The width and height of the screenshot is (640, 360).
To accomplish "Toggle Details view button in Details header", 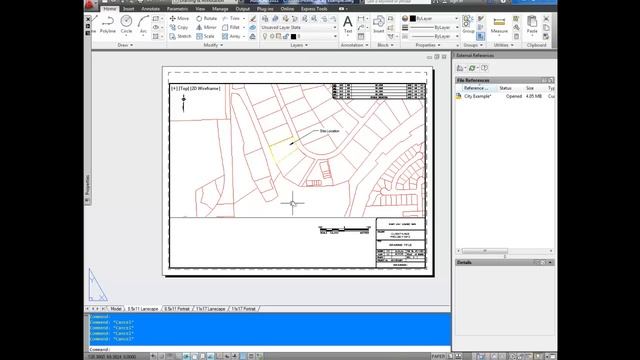I will click(x=537, y=262).
